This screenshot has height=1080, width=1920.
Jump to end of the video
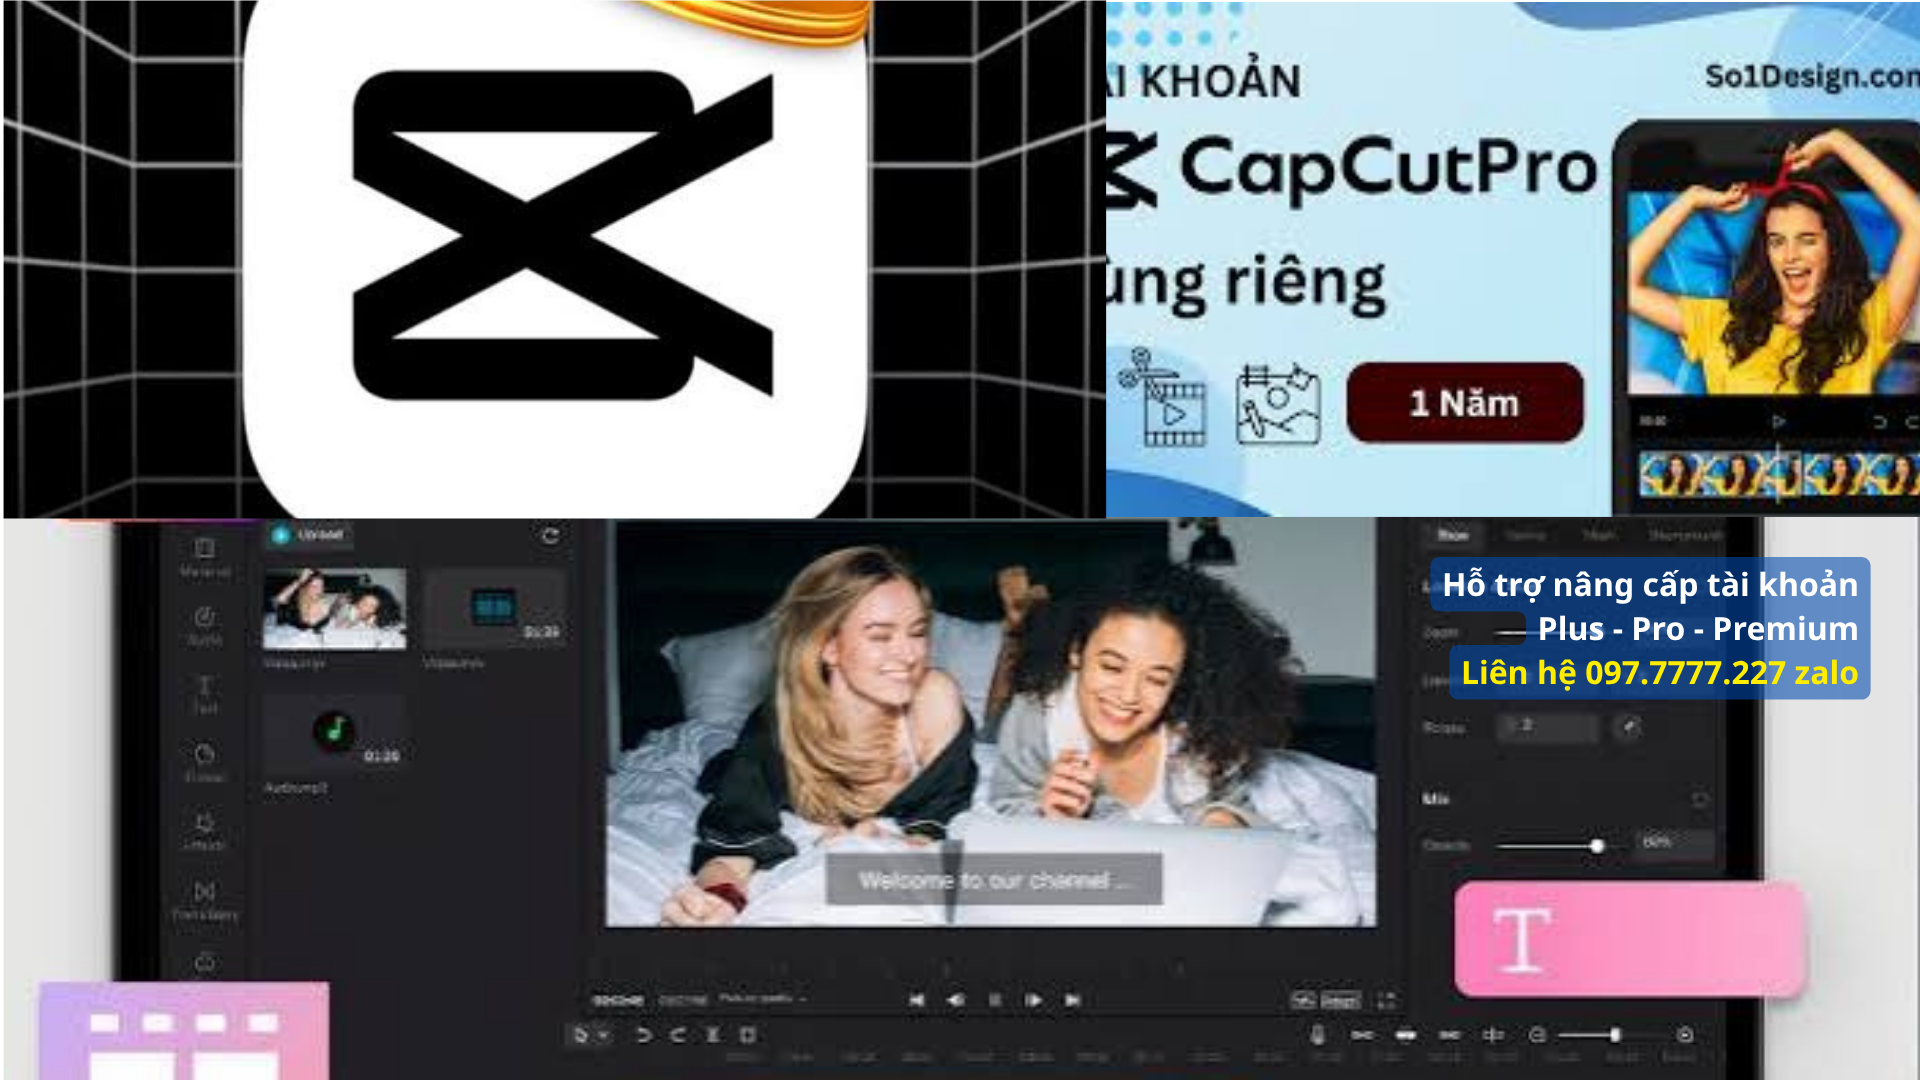pos(1072,1000)
